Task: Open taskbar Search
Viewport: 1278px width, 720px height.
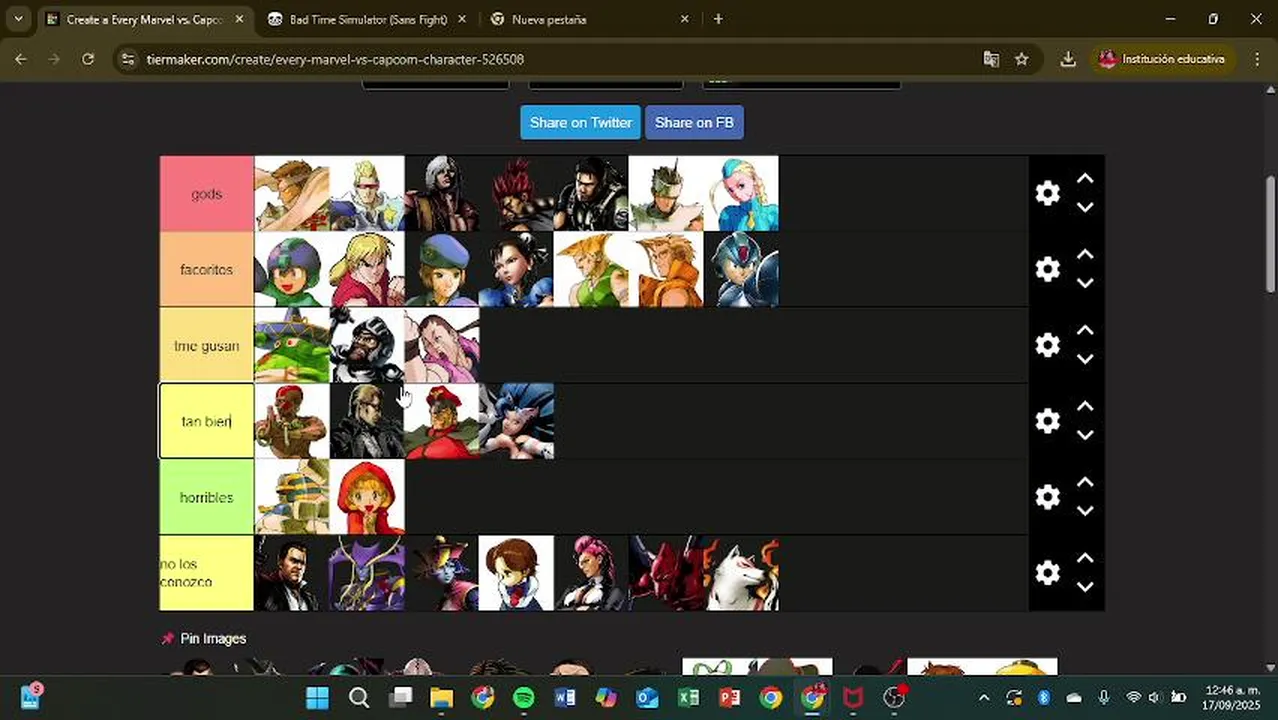Action: coord(359,697)
